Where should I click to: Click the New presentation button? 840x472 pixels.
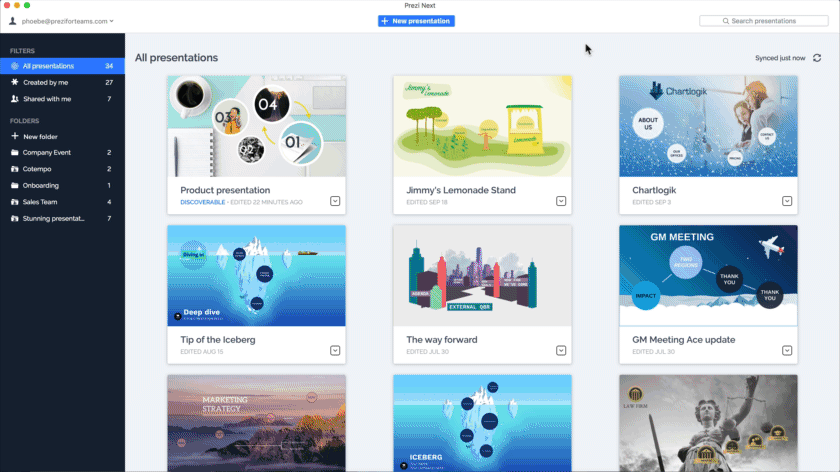coord(416,21)
